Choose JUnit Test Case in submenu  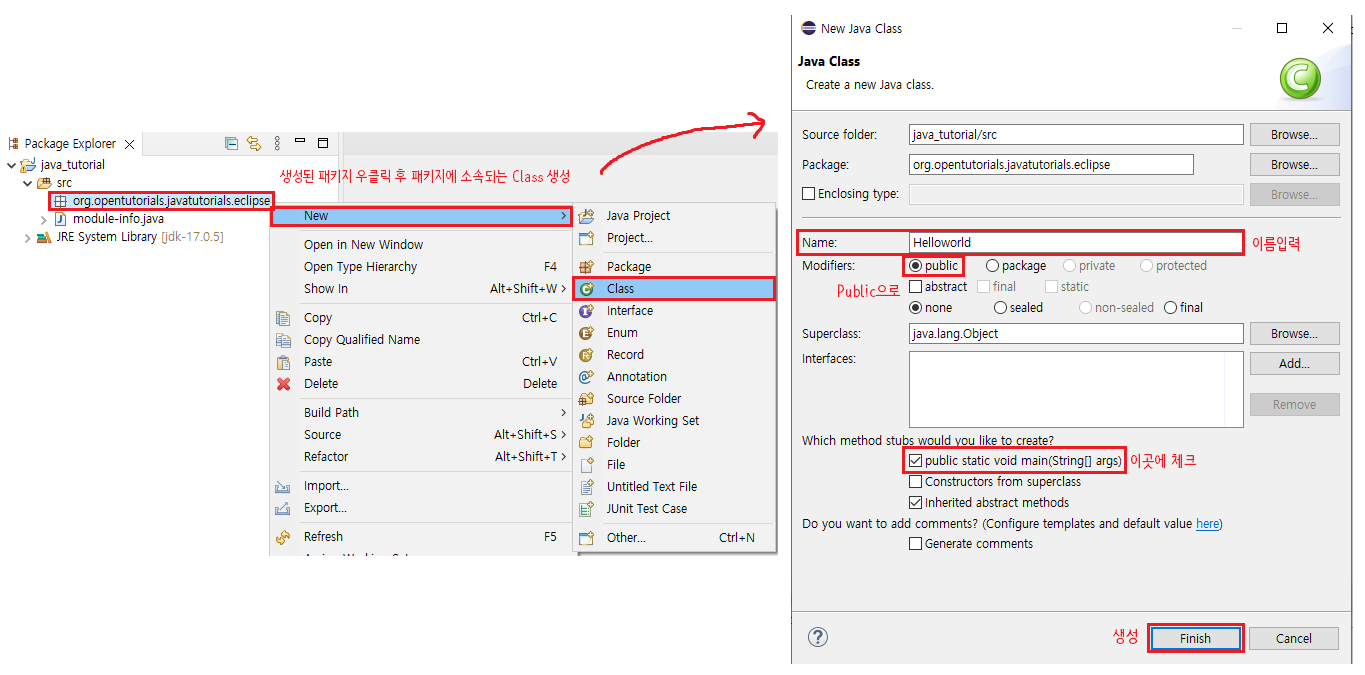[674, 509]
